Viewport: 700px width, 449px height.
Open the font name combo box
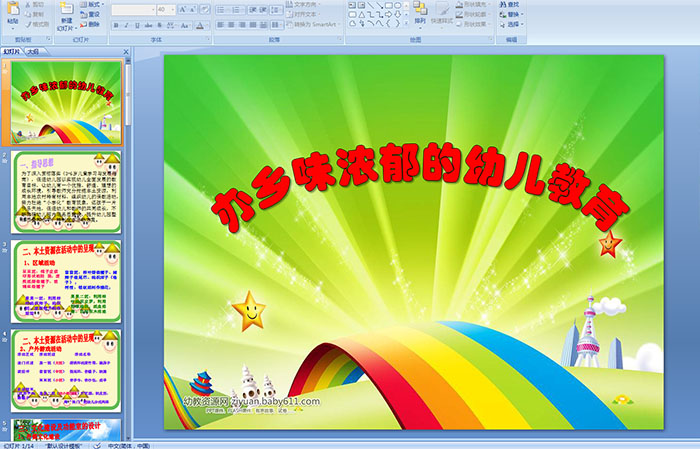[x=133, y=10]
